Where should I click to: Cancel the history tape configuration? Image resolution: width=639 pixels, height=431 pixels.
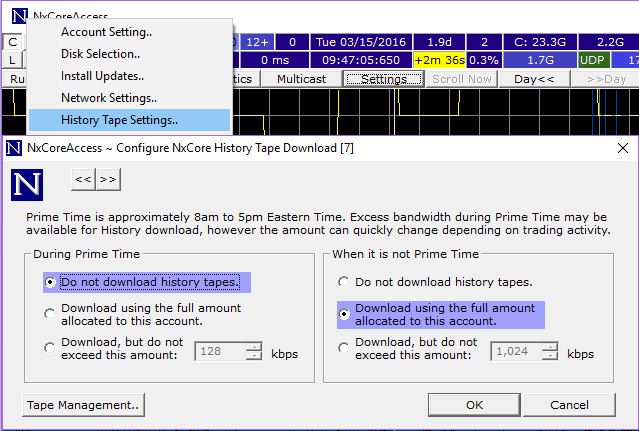(569, 405)
